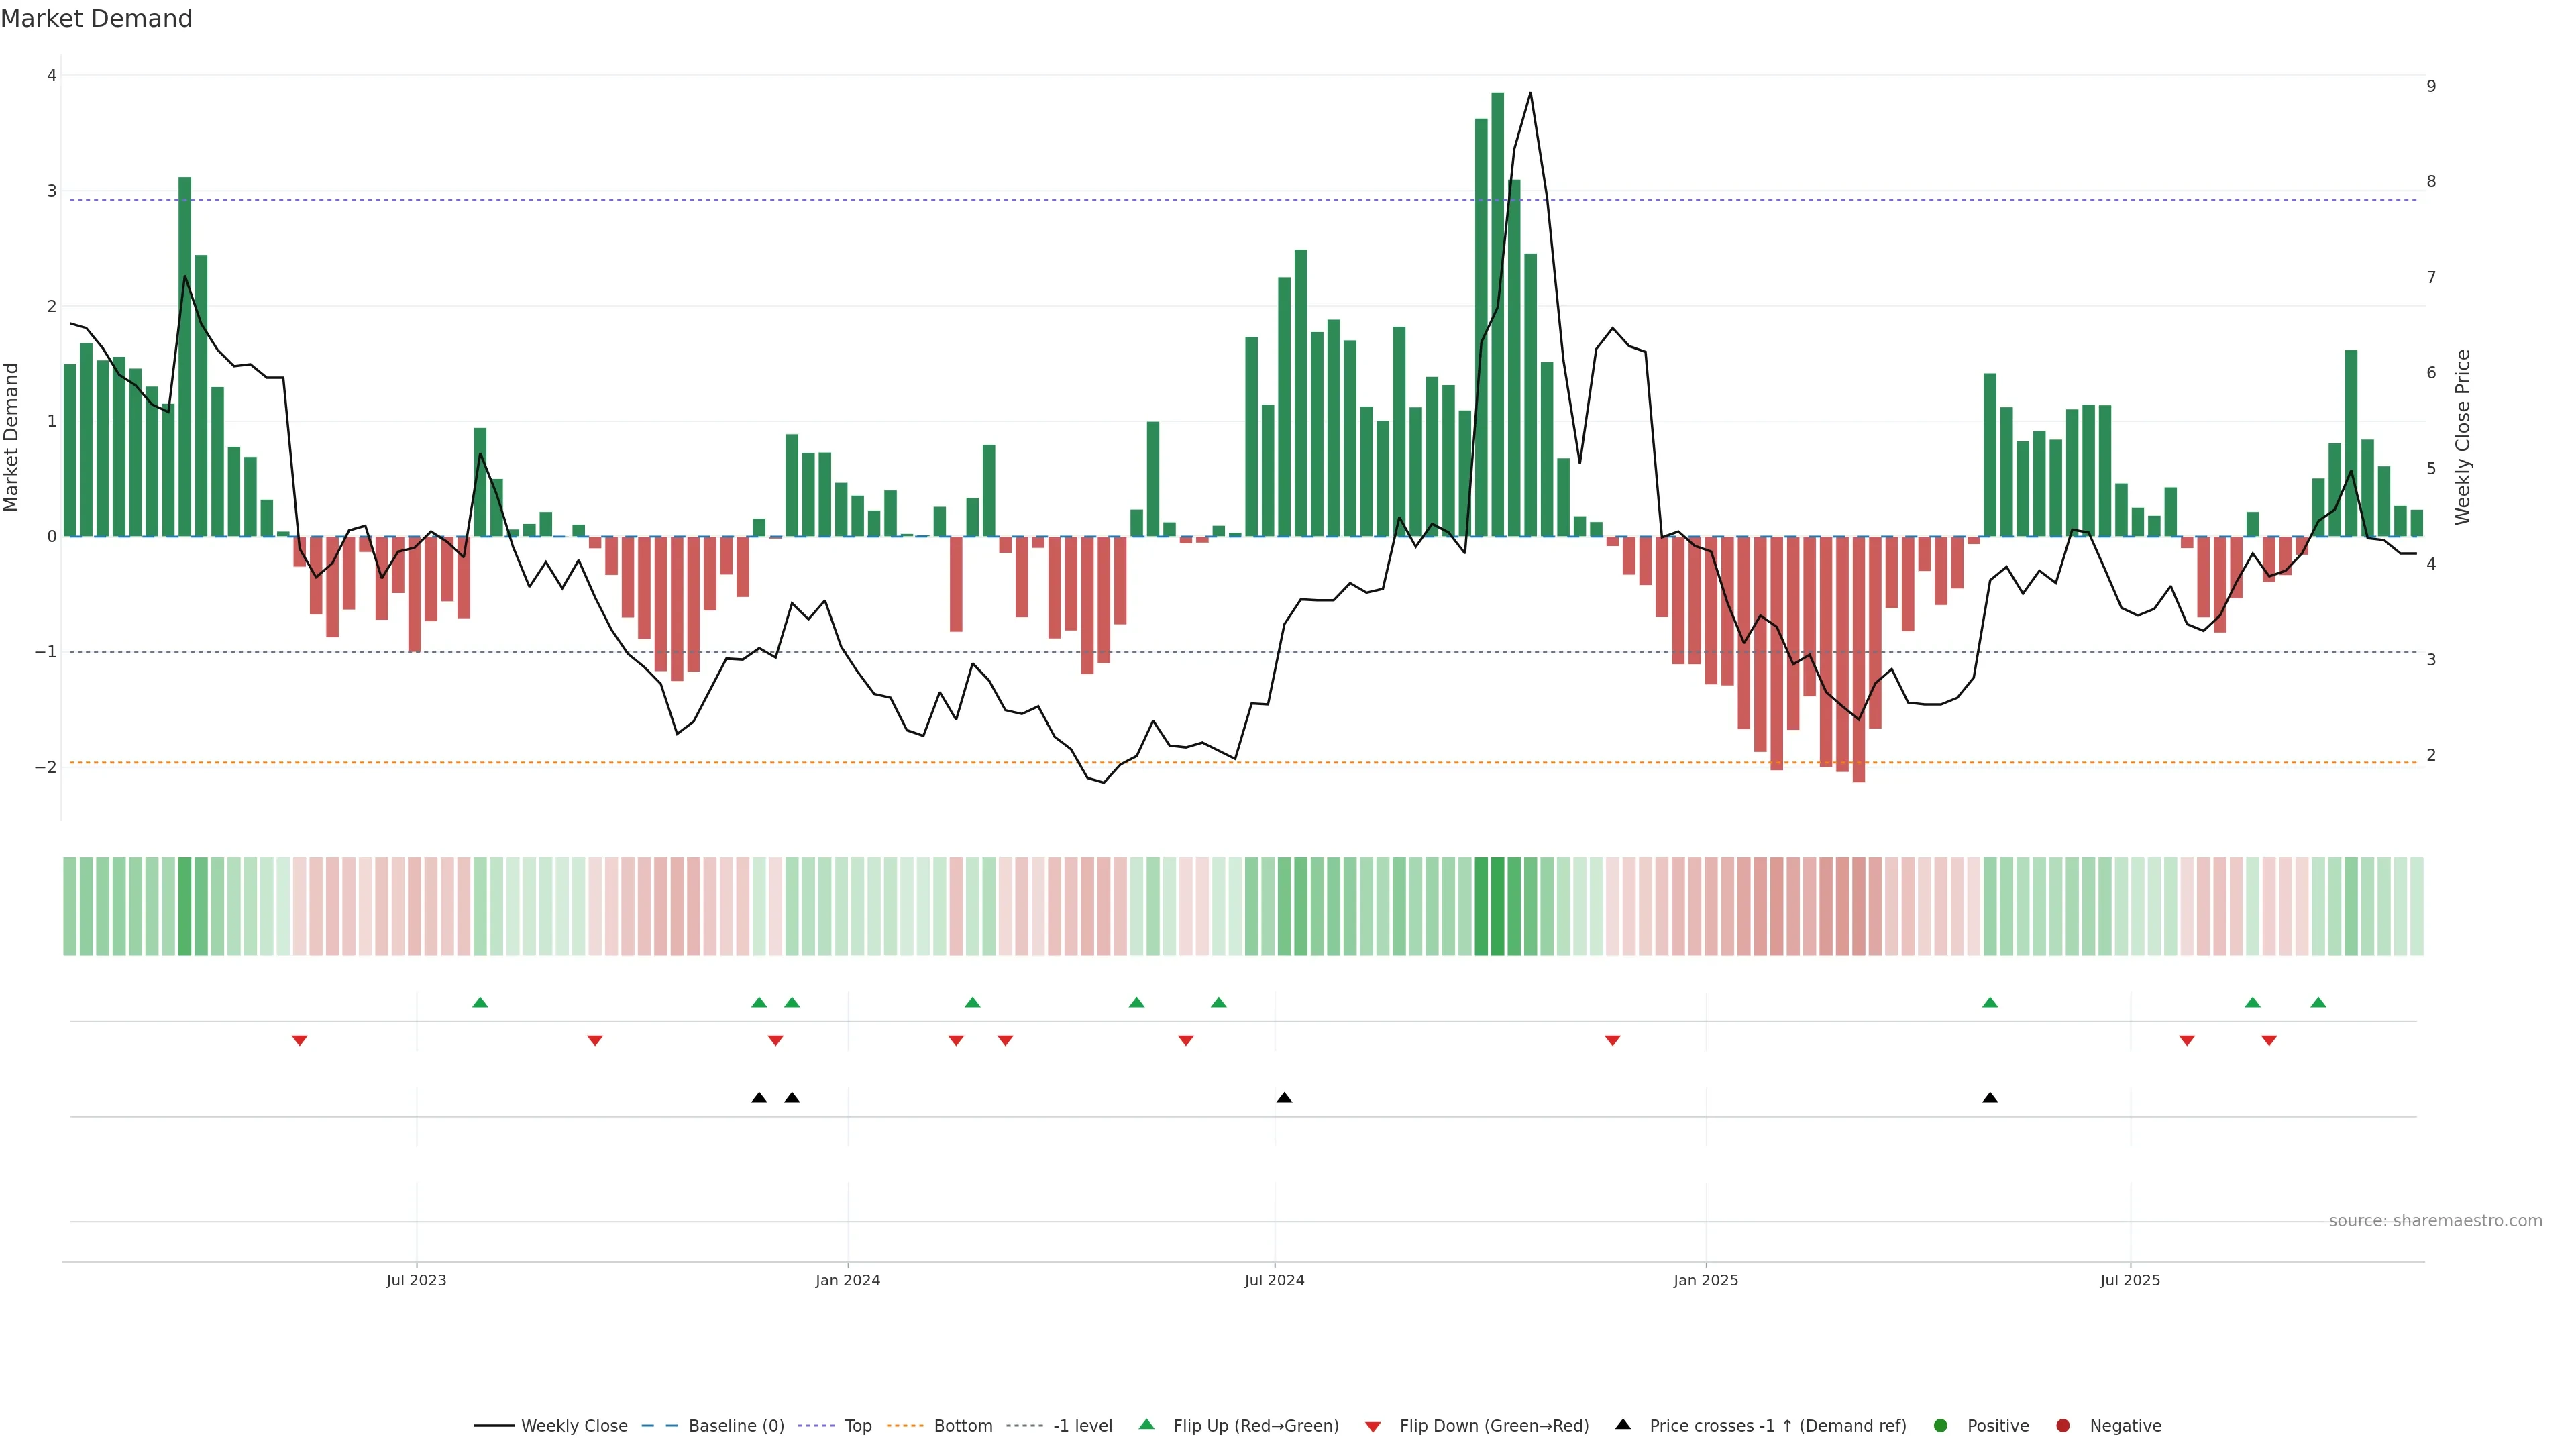
Task: Click the source: sharemaestro.com text
Action: 2435,1220
